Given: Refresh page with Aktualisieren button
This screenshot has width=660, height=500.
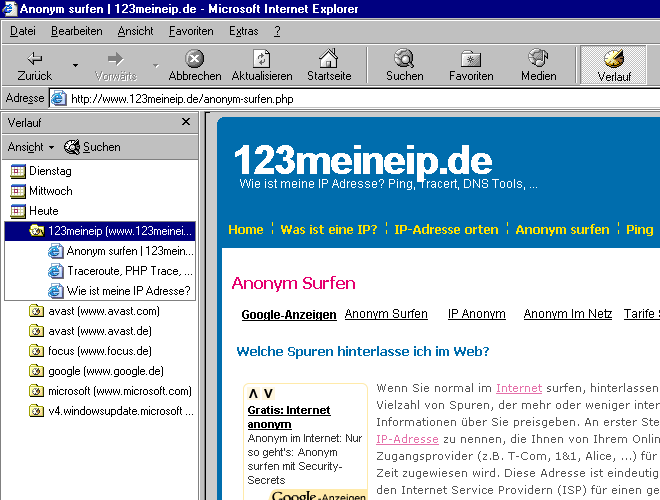Looking at the screenshot, I should click(x=262, y=65).
